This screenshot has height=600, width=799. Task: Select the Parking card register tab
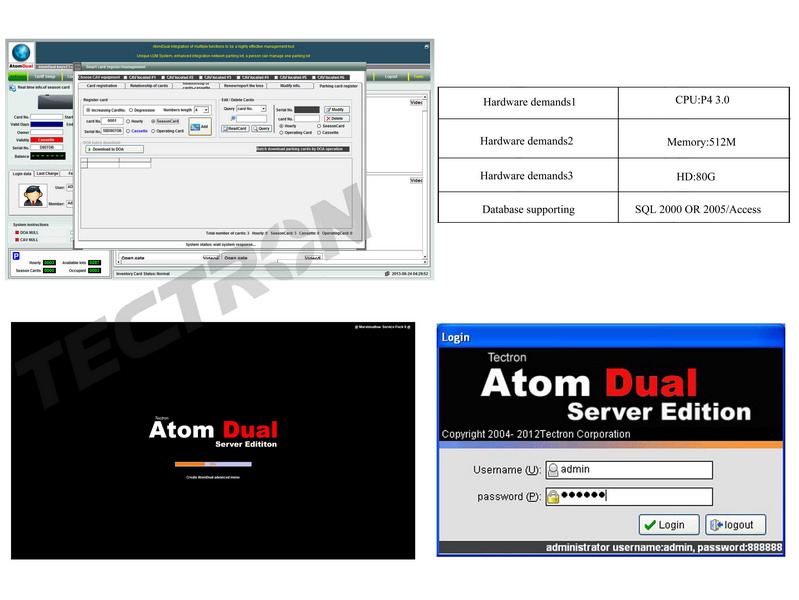pos(338,86)
